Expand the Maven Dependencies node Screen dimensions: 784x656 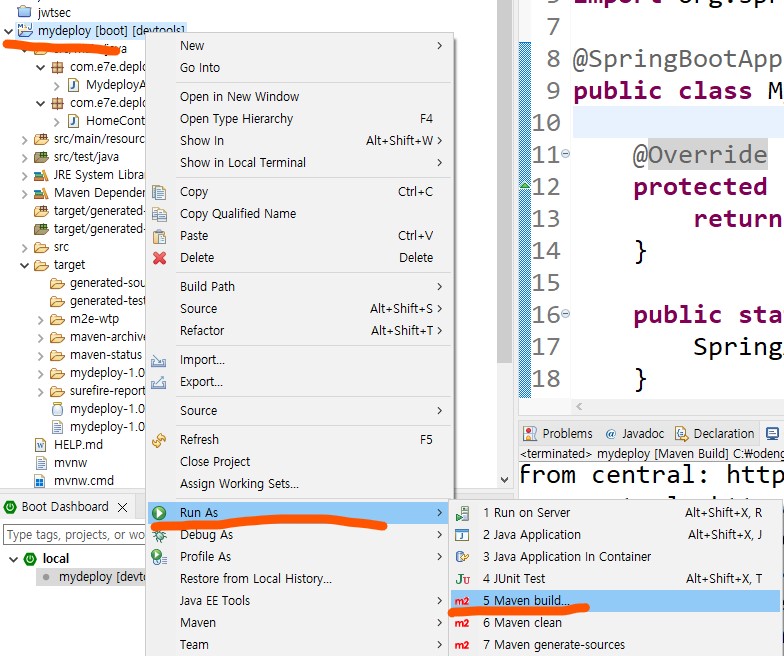tap(24, 194)
